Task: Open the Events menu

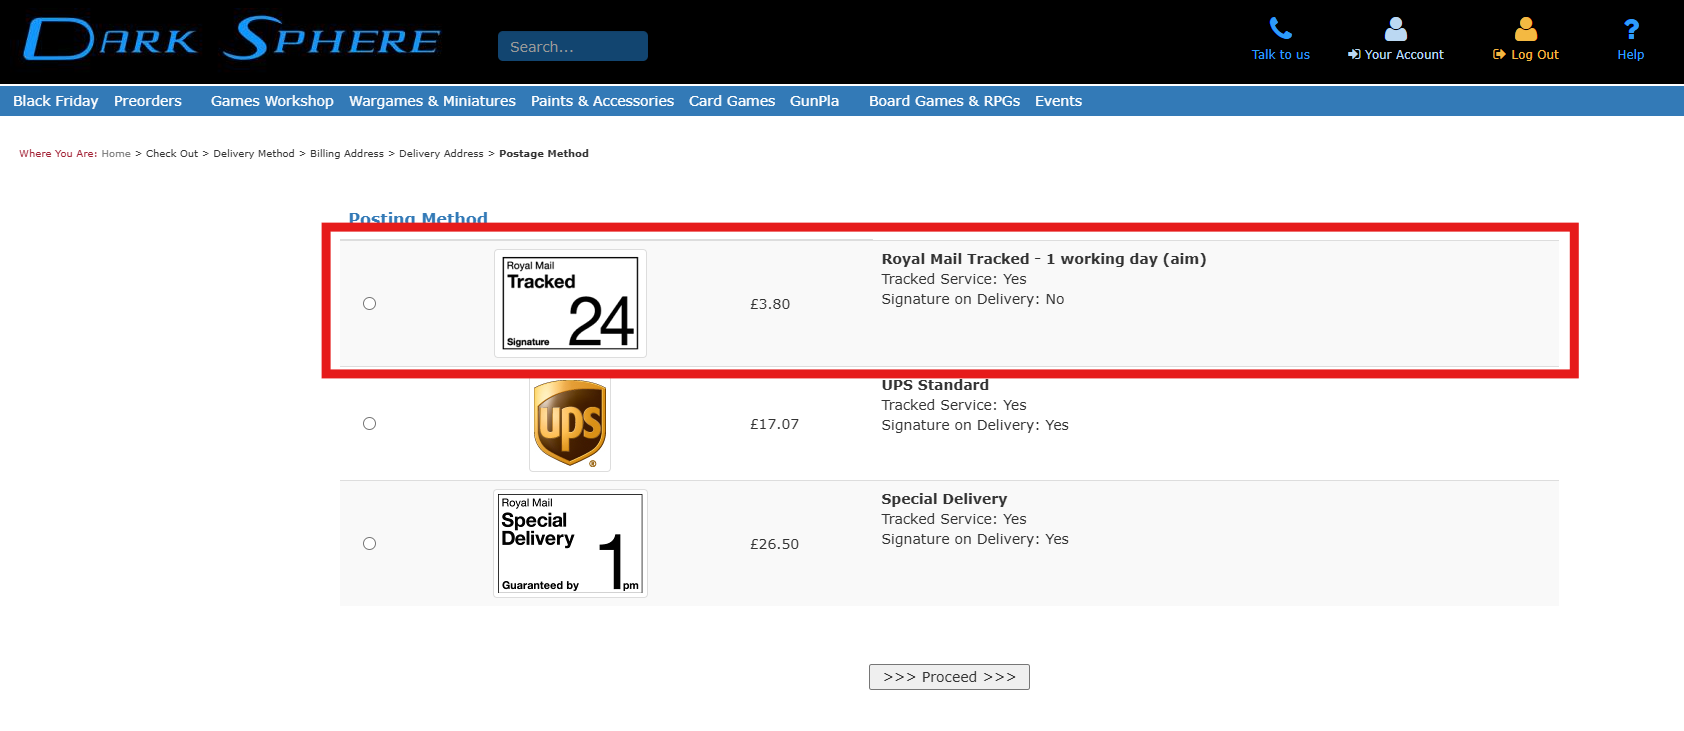Action: click(1058, 101)
